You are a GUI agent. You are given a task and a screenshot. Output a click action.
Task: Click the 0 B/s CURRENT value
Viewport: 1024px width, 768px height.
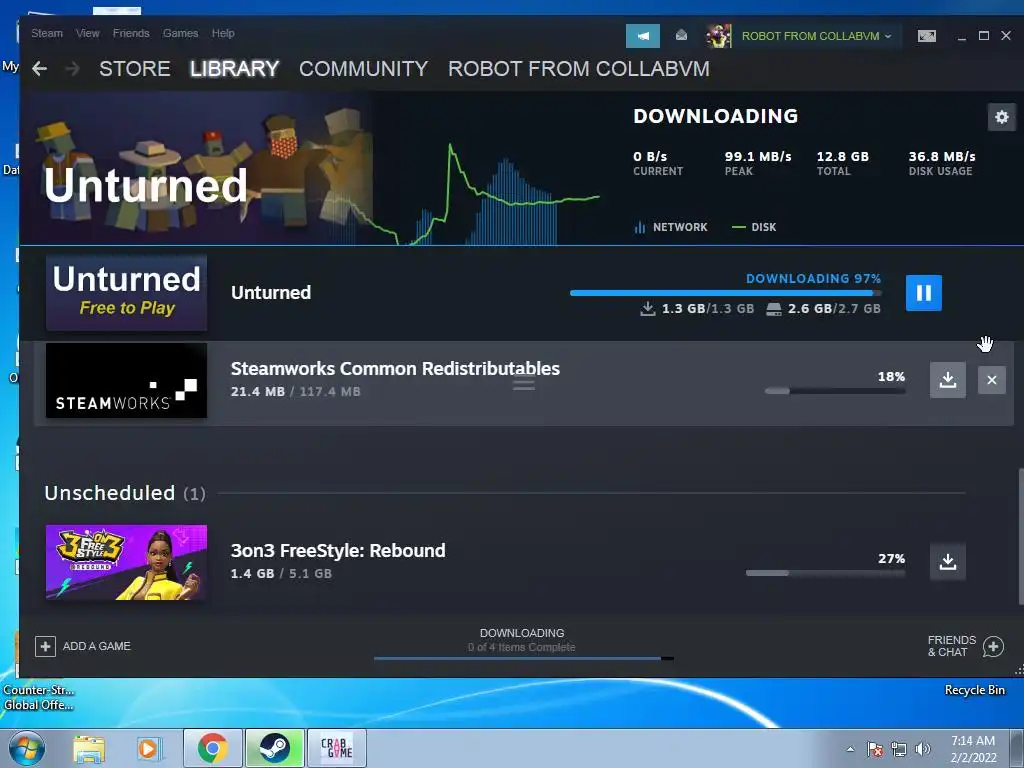[x=650, y=157]
